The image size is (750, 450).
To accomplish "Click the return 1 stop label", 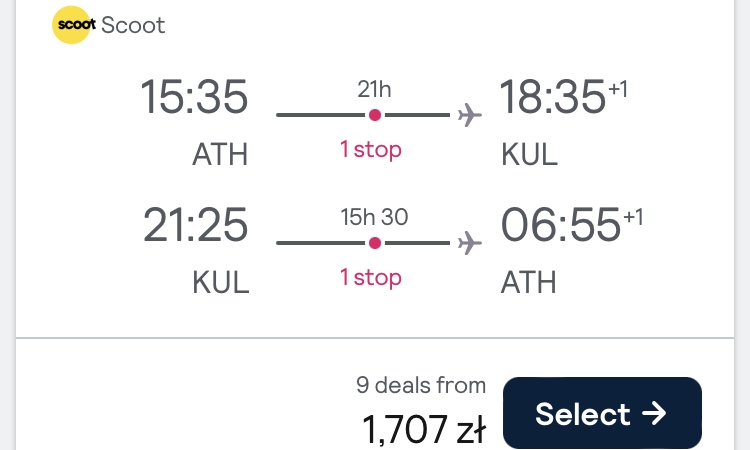I will (371, 278).
